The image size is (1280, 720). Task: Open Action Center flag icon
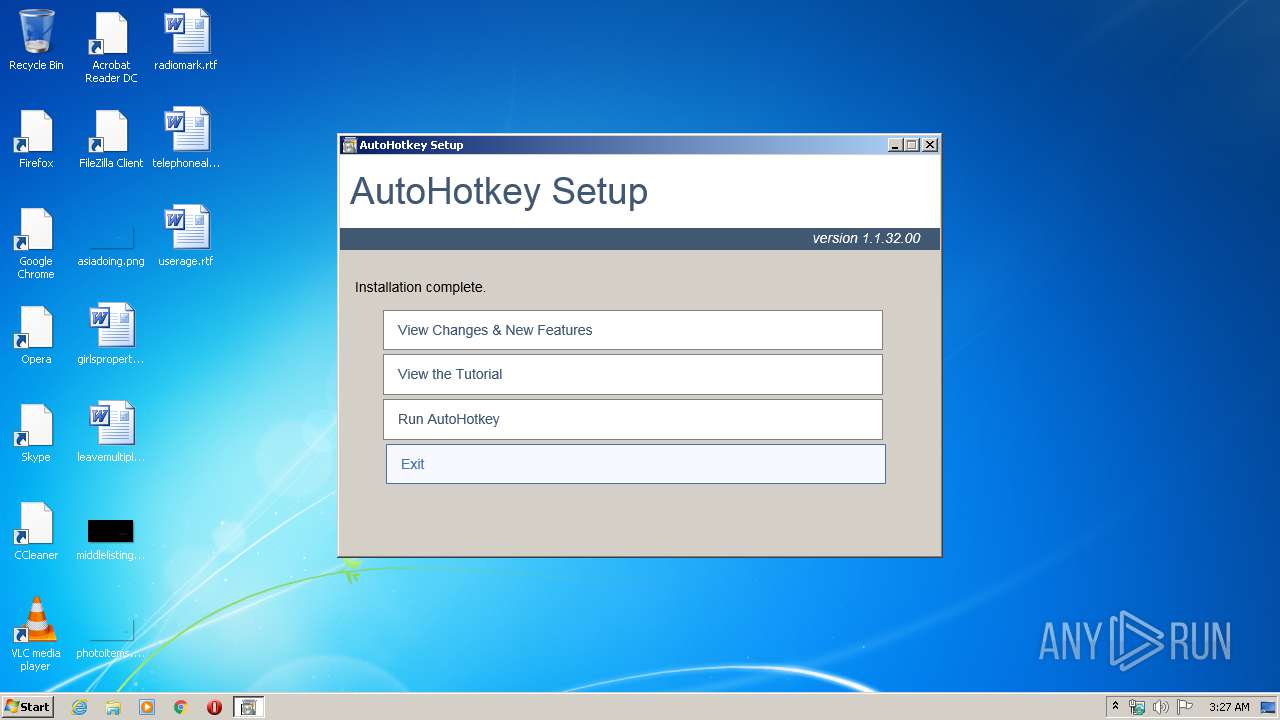(x=1185, y=707)
